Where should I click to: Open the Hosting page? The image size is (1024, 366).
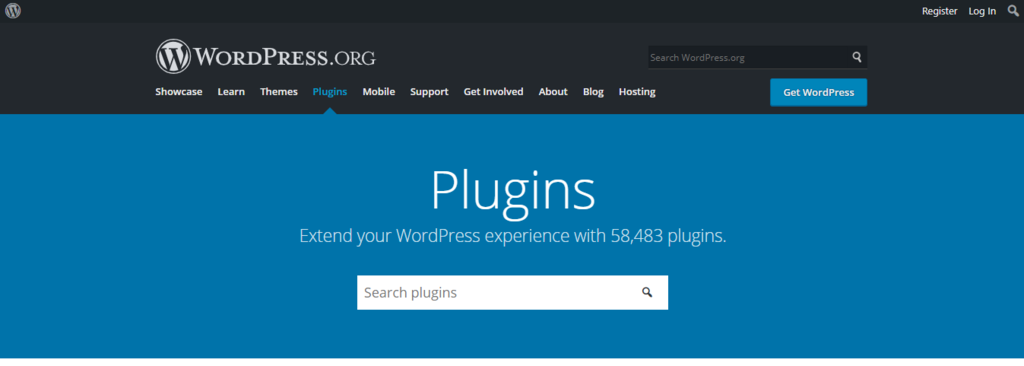tap(637, 92)
